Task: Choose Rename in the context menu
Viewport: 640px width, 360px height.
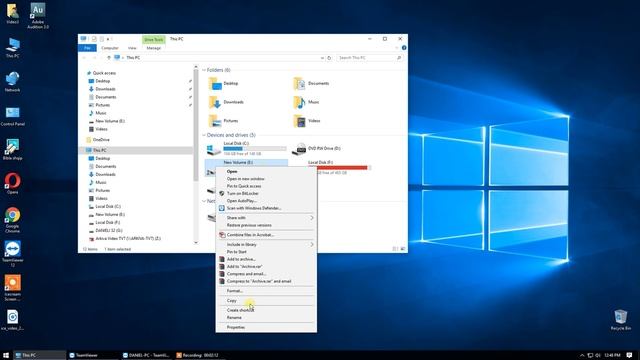Action: coord(266,318)
